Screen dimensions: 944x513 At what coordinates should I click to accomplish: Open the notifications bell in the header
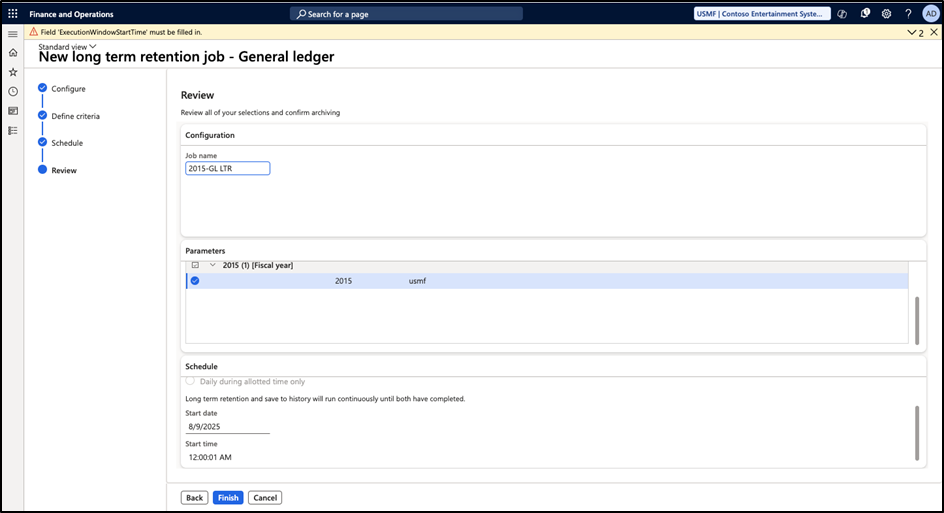pyautogui.click(x=864, y=14)
